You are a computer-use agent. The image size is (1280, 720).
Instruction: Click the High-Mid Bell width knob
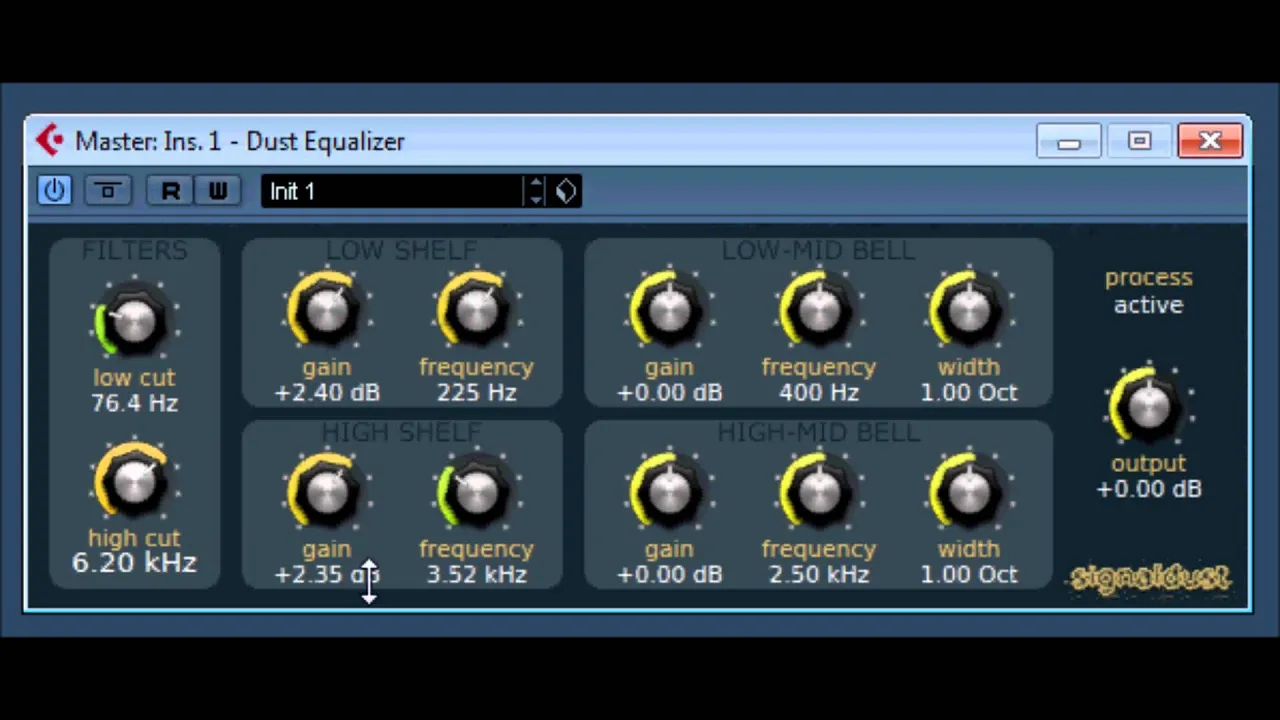pos(968,492)
